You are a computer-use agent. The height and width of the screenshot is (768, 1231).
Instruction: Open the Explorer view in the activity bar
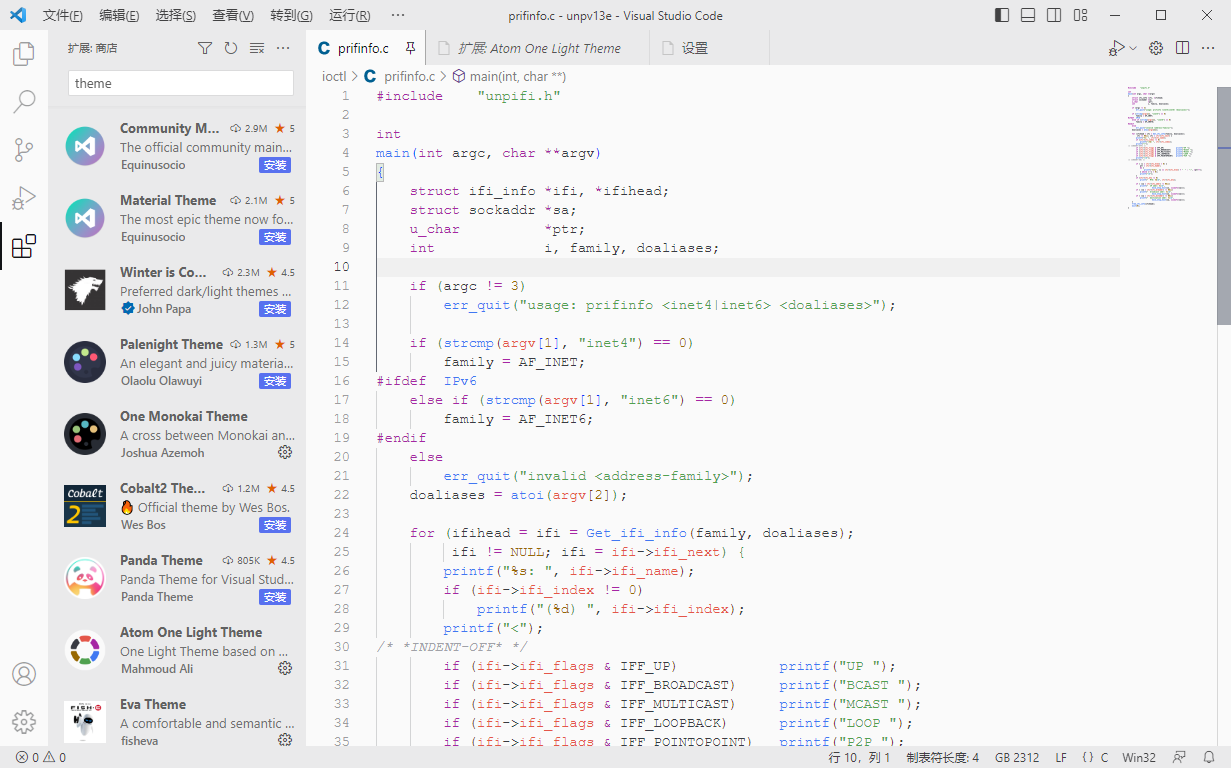tap(24, 54)
